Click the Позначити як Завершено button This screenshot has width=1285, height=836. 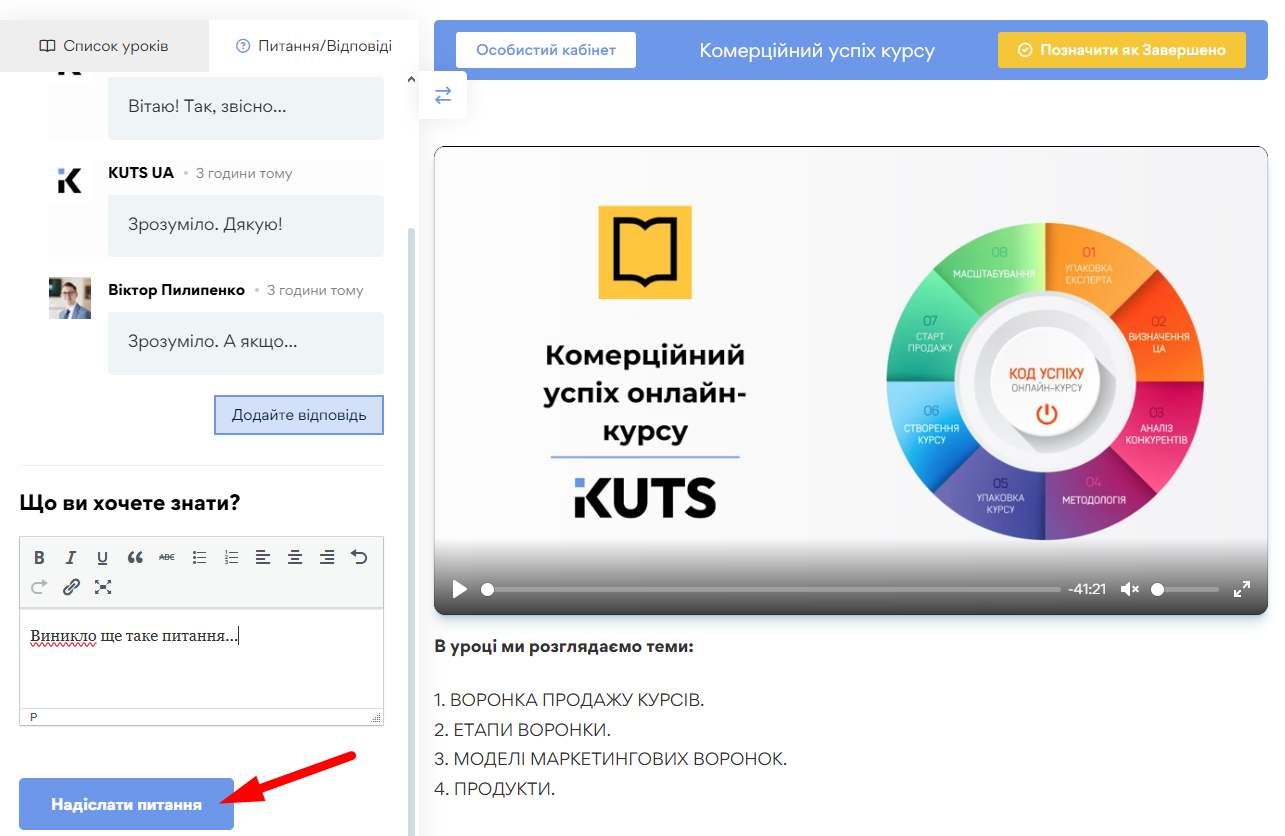[1121, 50]
